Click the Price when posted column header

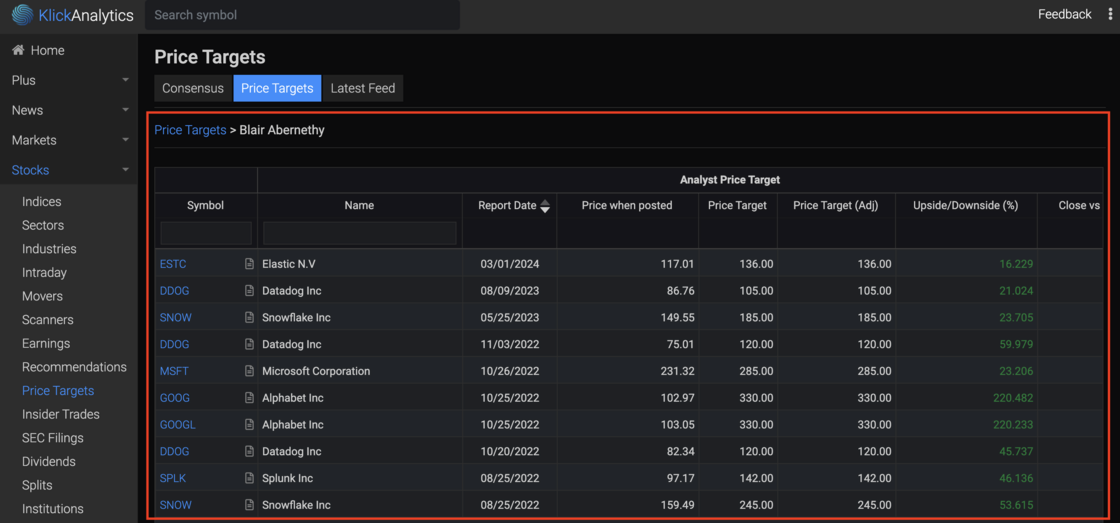pyautogui.click(x=627, y=205)
